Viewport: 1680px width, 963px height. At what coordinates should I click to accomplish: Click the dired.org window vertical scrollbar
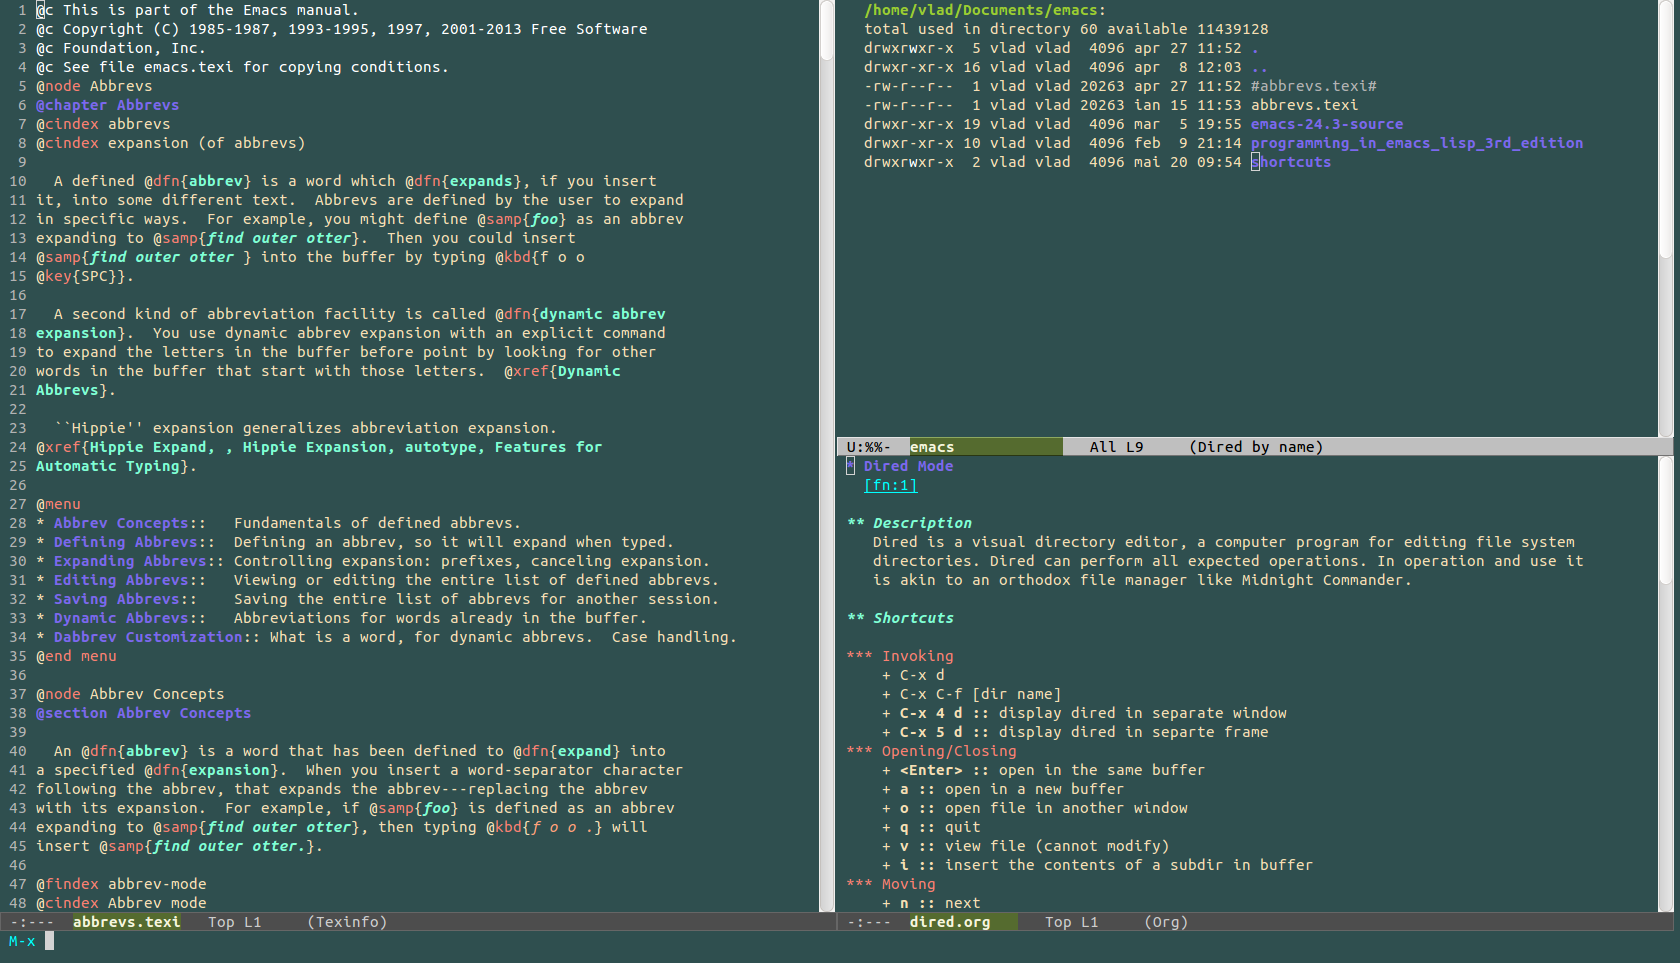click(x=1666, y=684)
